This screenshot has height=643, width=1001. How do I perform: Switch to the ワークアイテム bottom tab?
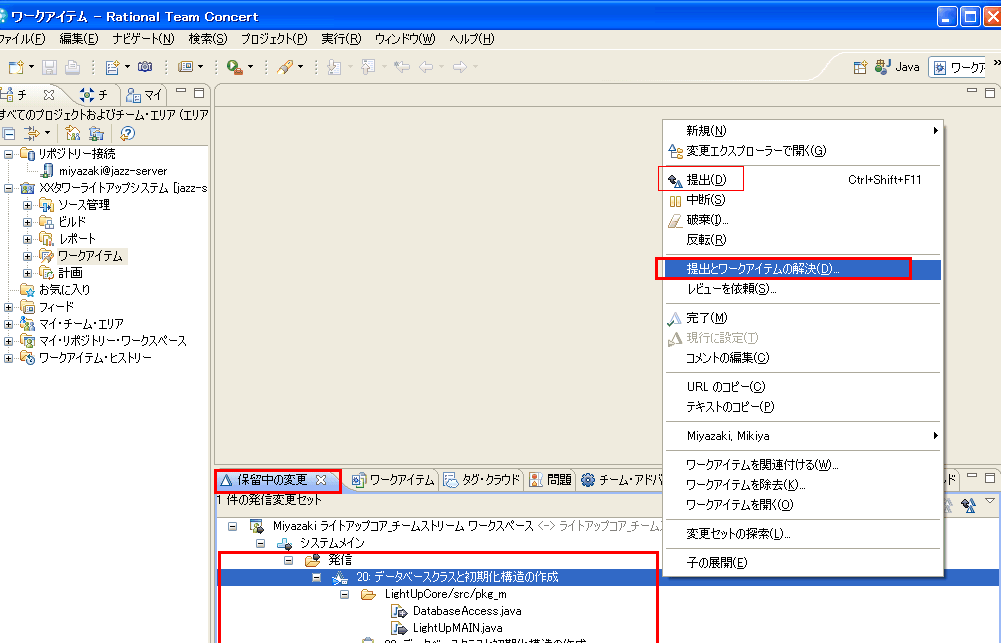pos(394,480)
